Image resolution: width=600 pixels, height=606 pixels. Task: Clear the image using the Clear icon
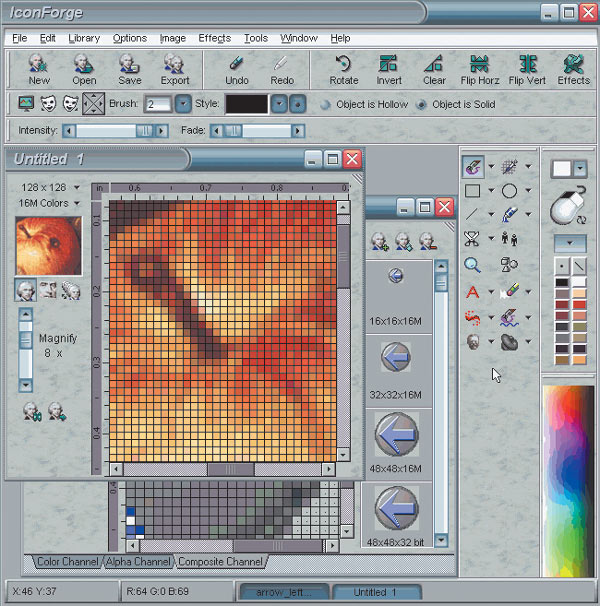coord(434,69)
